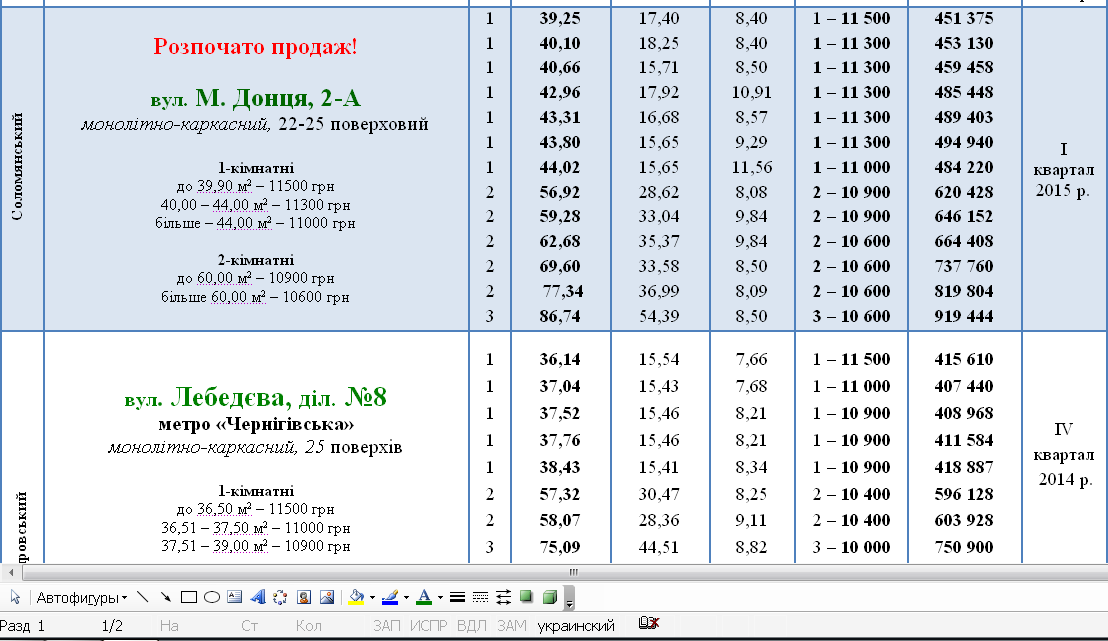Open font color dropdown arrow

click(440, 598)
